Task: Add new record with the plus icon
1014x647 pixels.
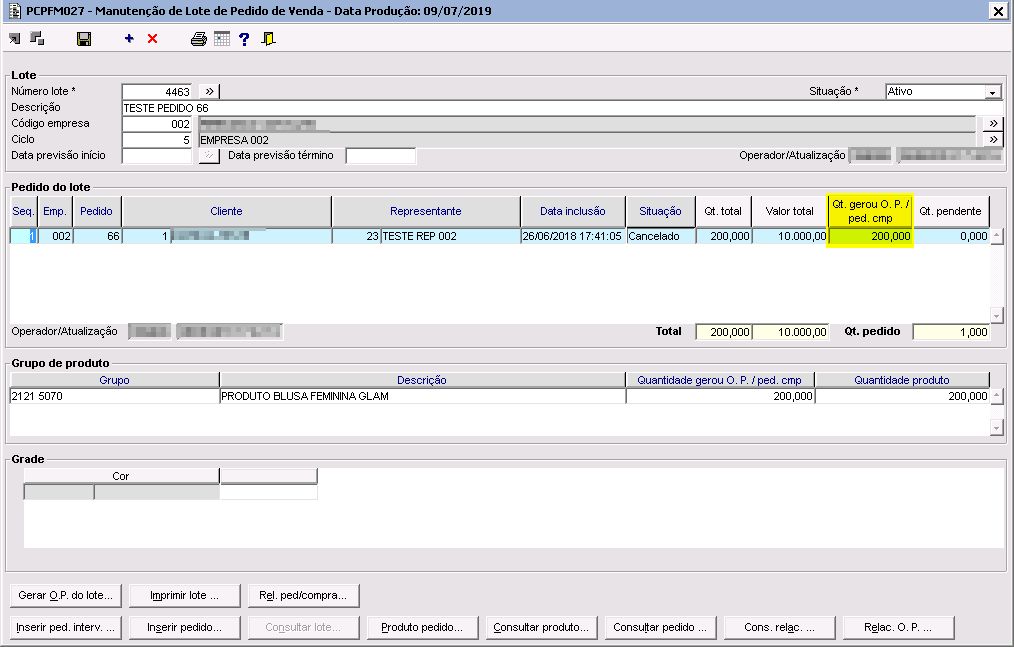Action: [129, 39]
